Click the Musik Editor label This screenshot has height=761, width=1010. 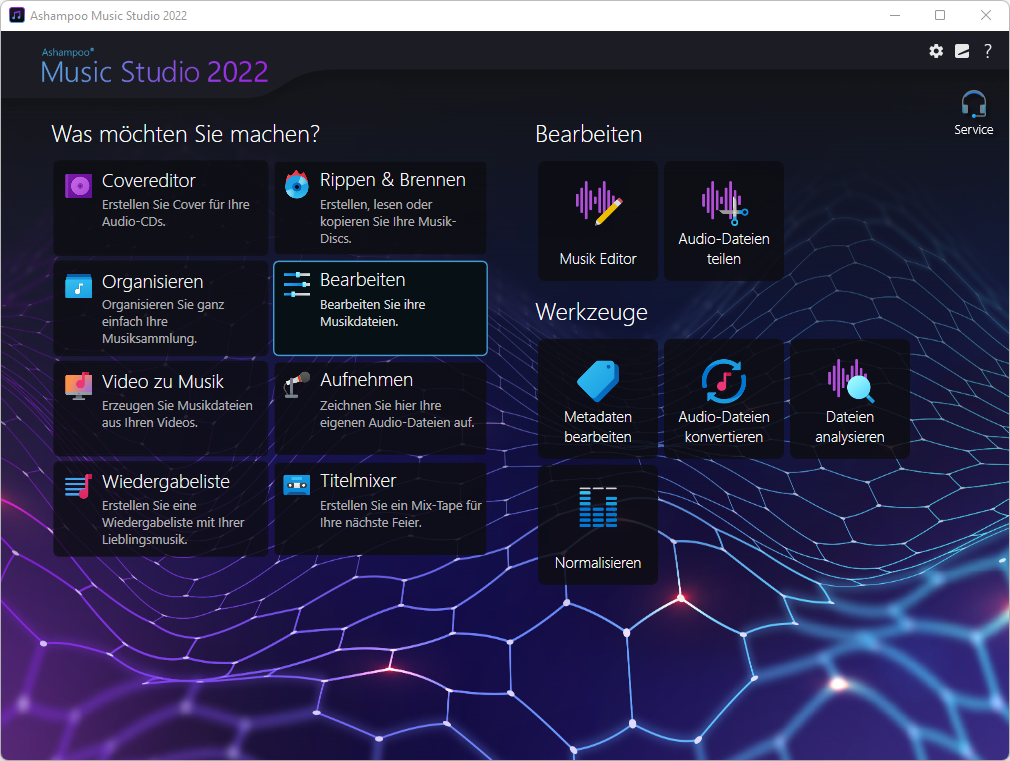click(x=598, y=259)
